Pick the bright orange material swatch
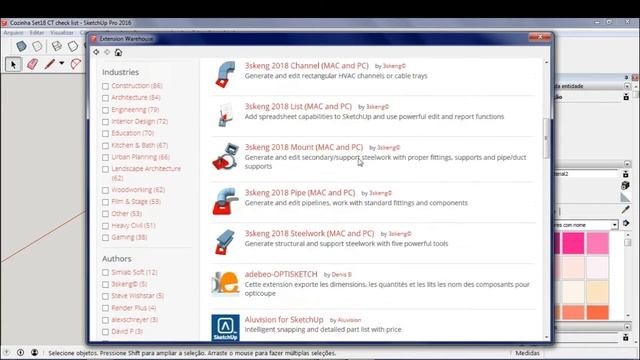Image resolution: width=640 pixels, height=360 pixels. [x=598, y=312]
